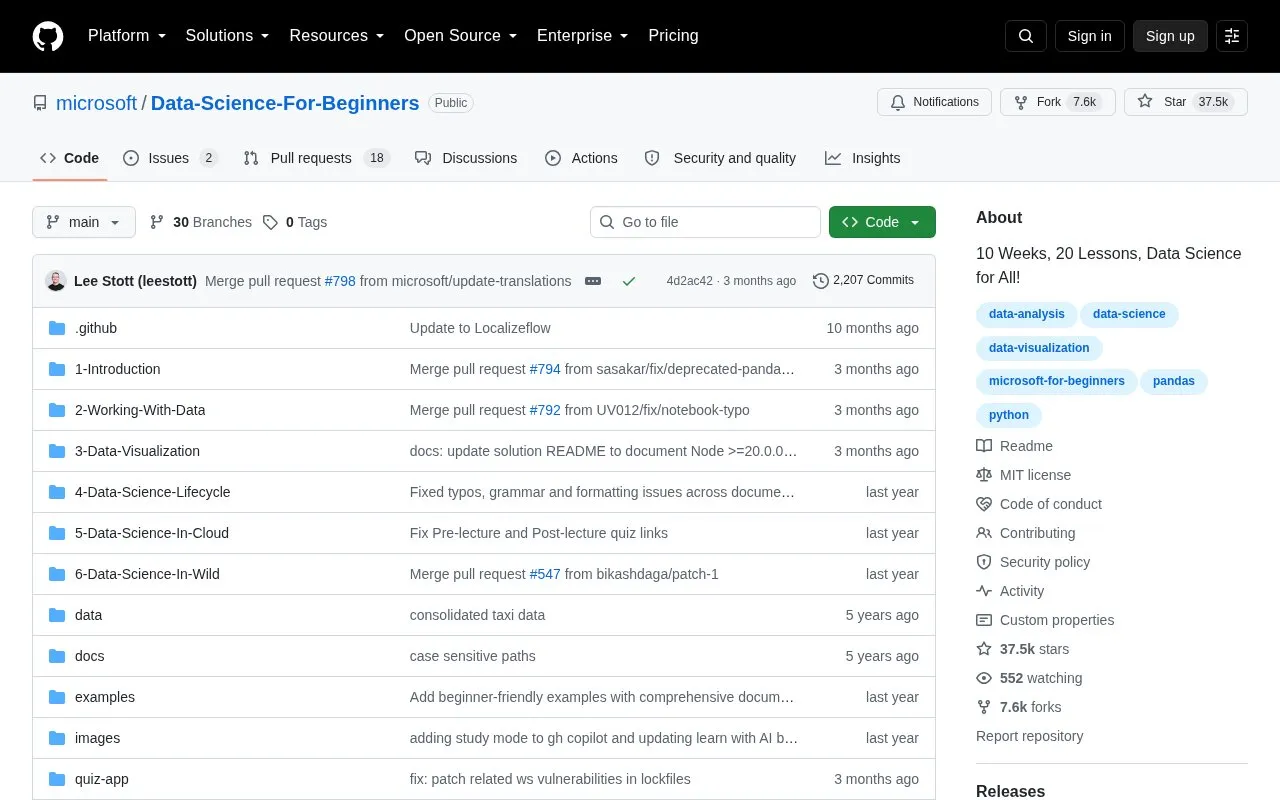
Task: Click the data-science topic tag
Action: click(1129, 314)
